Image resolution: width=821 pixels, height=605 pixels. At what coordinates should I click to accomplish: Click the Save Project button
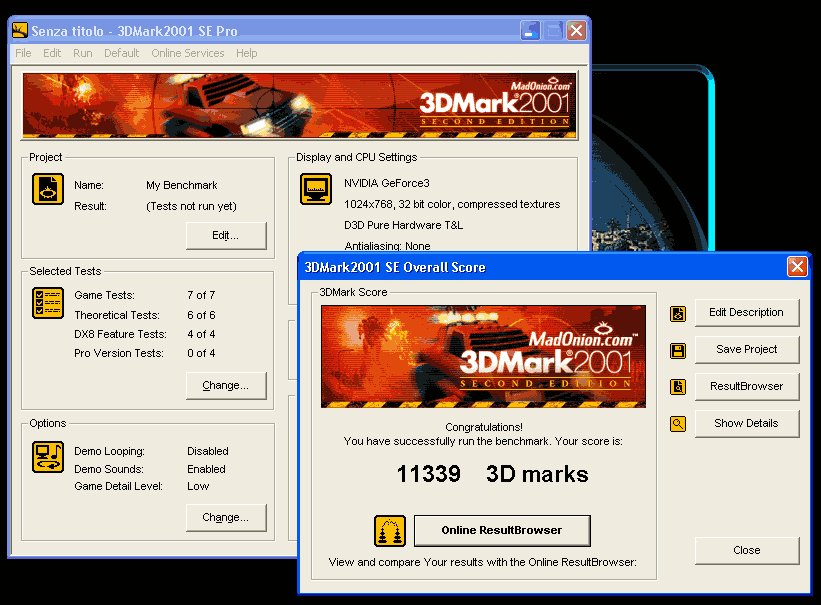click(x=747, y=349)
